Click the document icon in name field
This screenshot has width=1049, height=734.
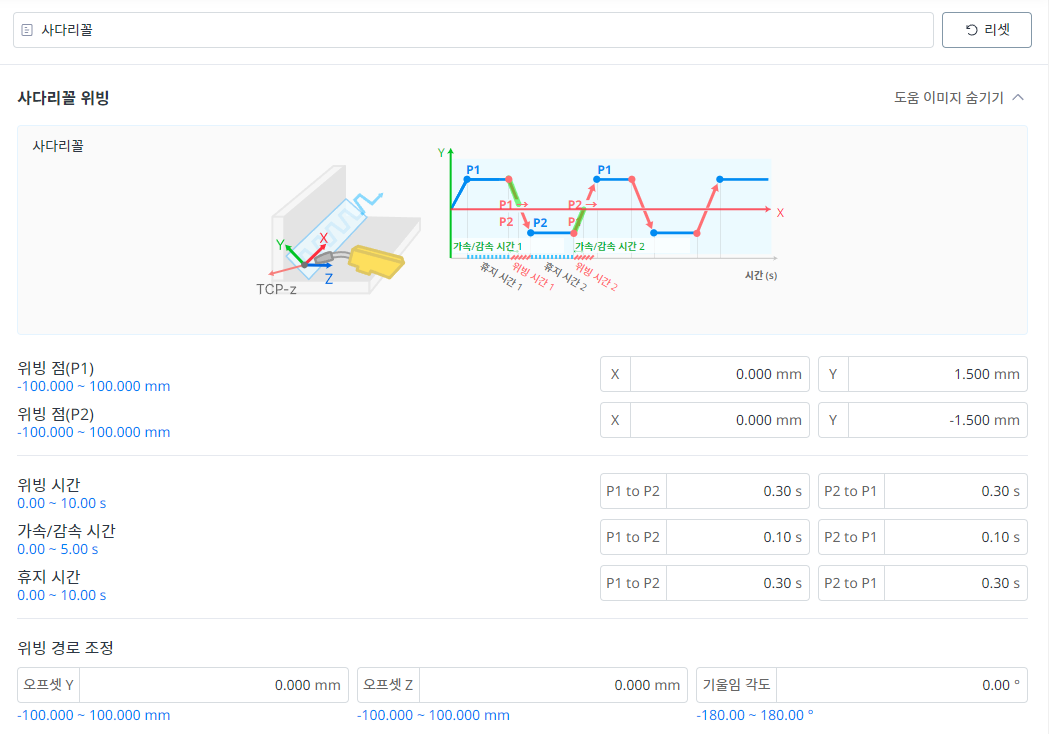[x=27, y=31]
